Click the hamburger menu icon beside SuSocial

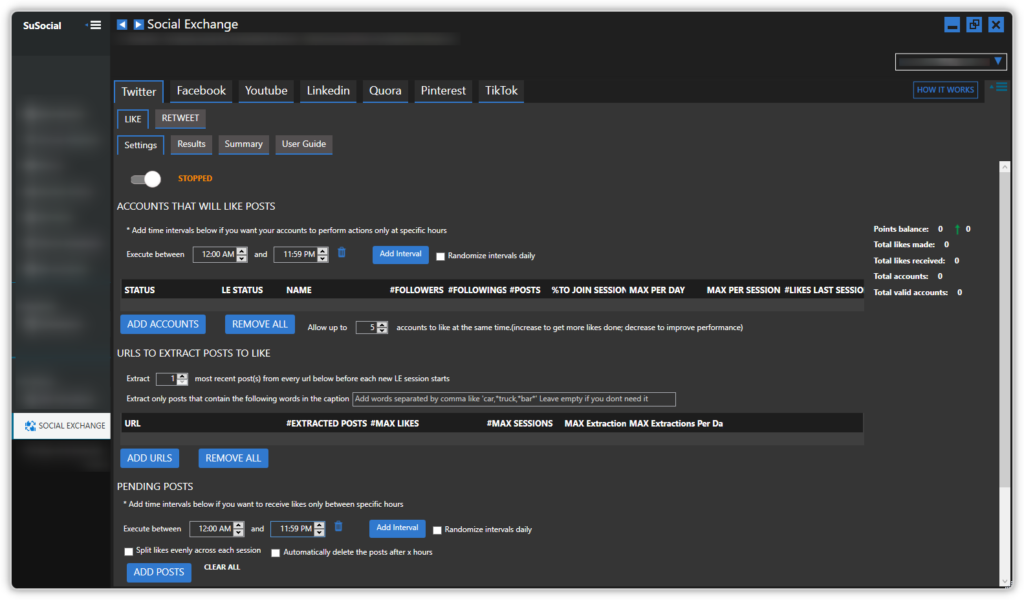point(95,25)
